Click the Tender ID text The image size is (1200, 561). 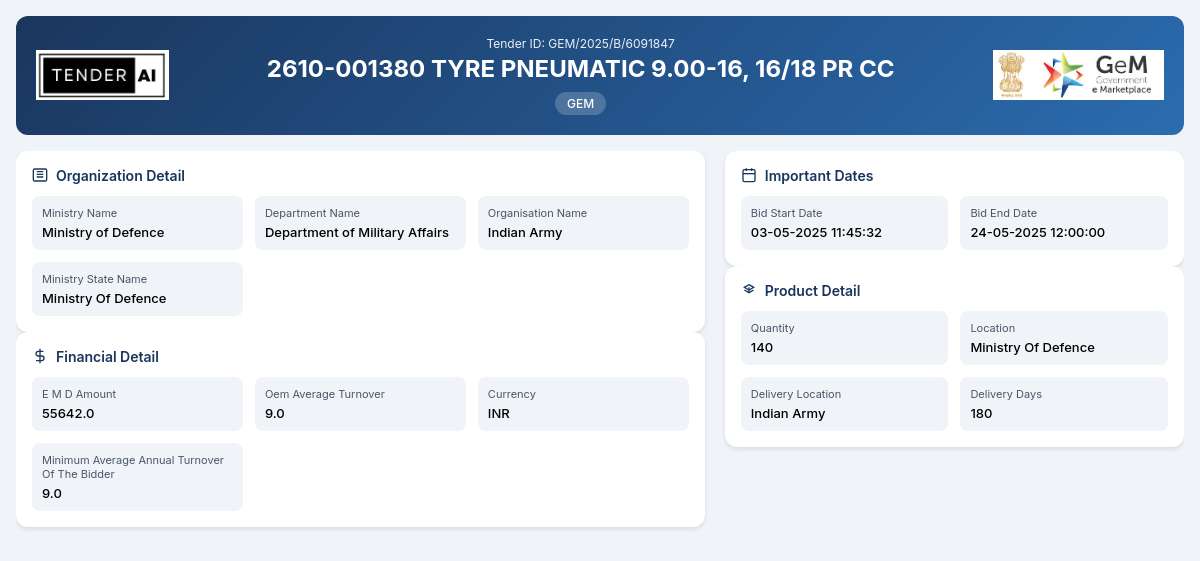pos(580,43)
